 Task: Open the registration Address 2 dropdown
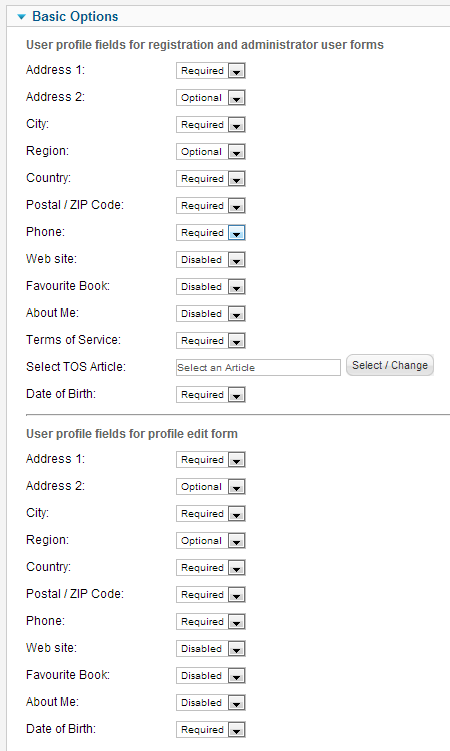pos(211,98)
